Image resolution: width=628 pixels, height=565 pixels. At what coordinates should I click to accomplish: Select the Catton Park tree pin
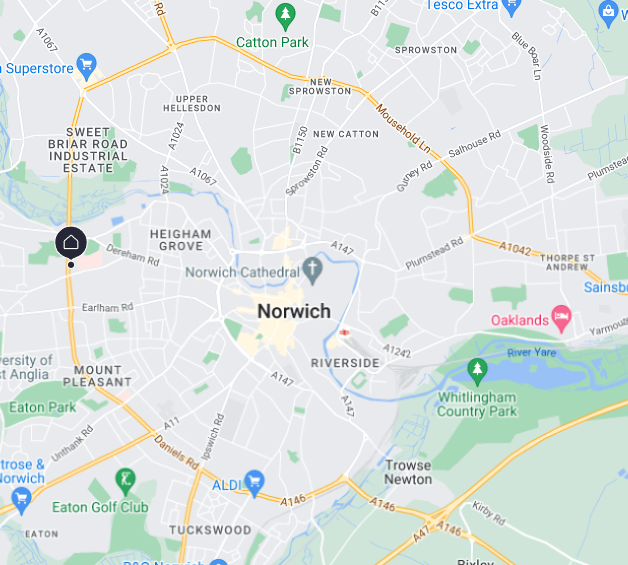(285, 17)
